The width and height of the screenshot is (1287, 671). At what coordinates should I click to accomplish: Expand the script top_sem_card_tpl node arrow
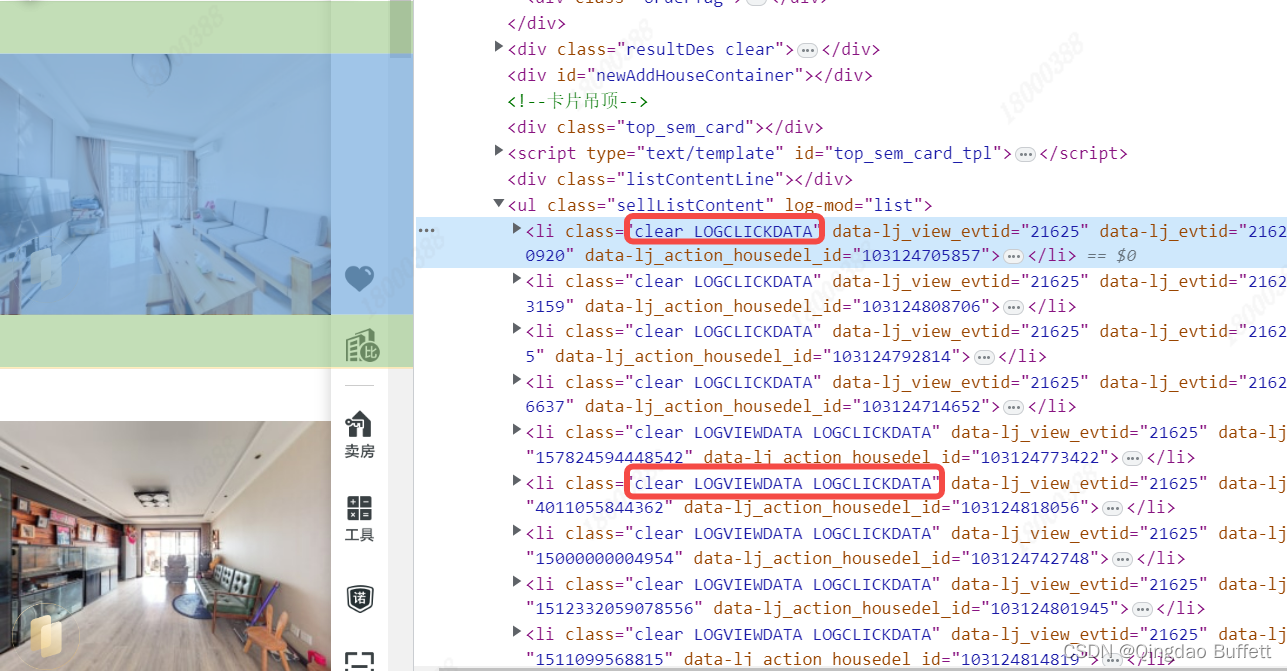pyautogui.click(x=499, y=151)
